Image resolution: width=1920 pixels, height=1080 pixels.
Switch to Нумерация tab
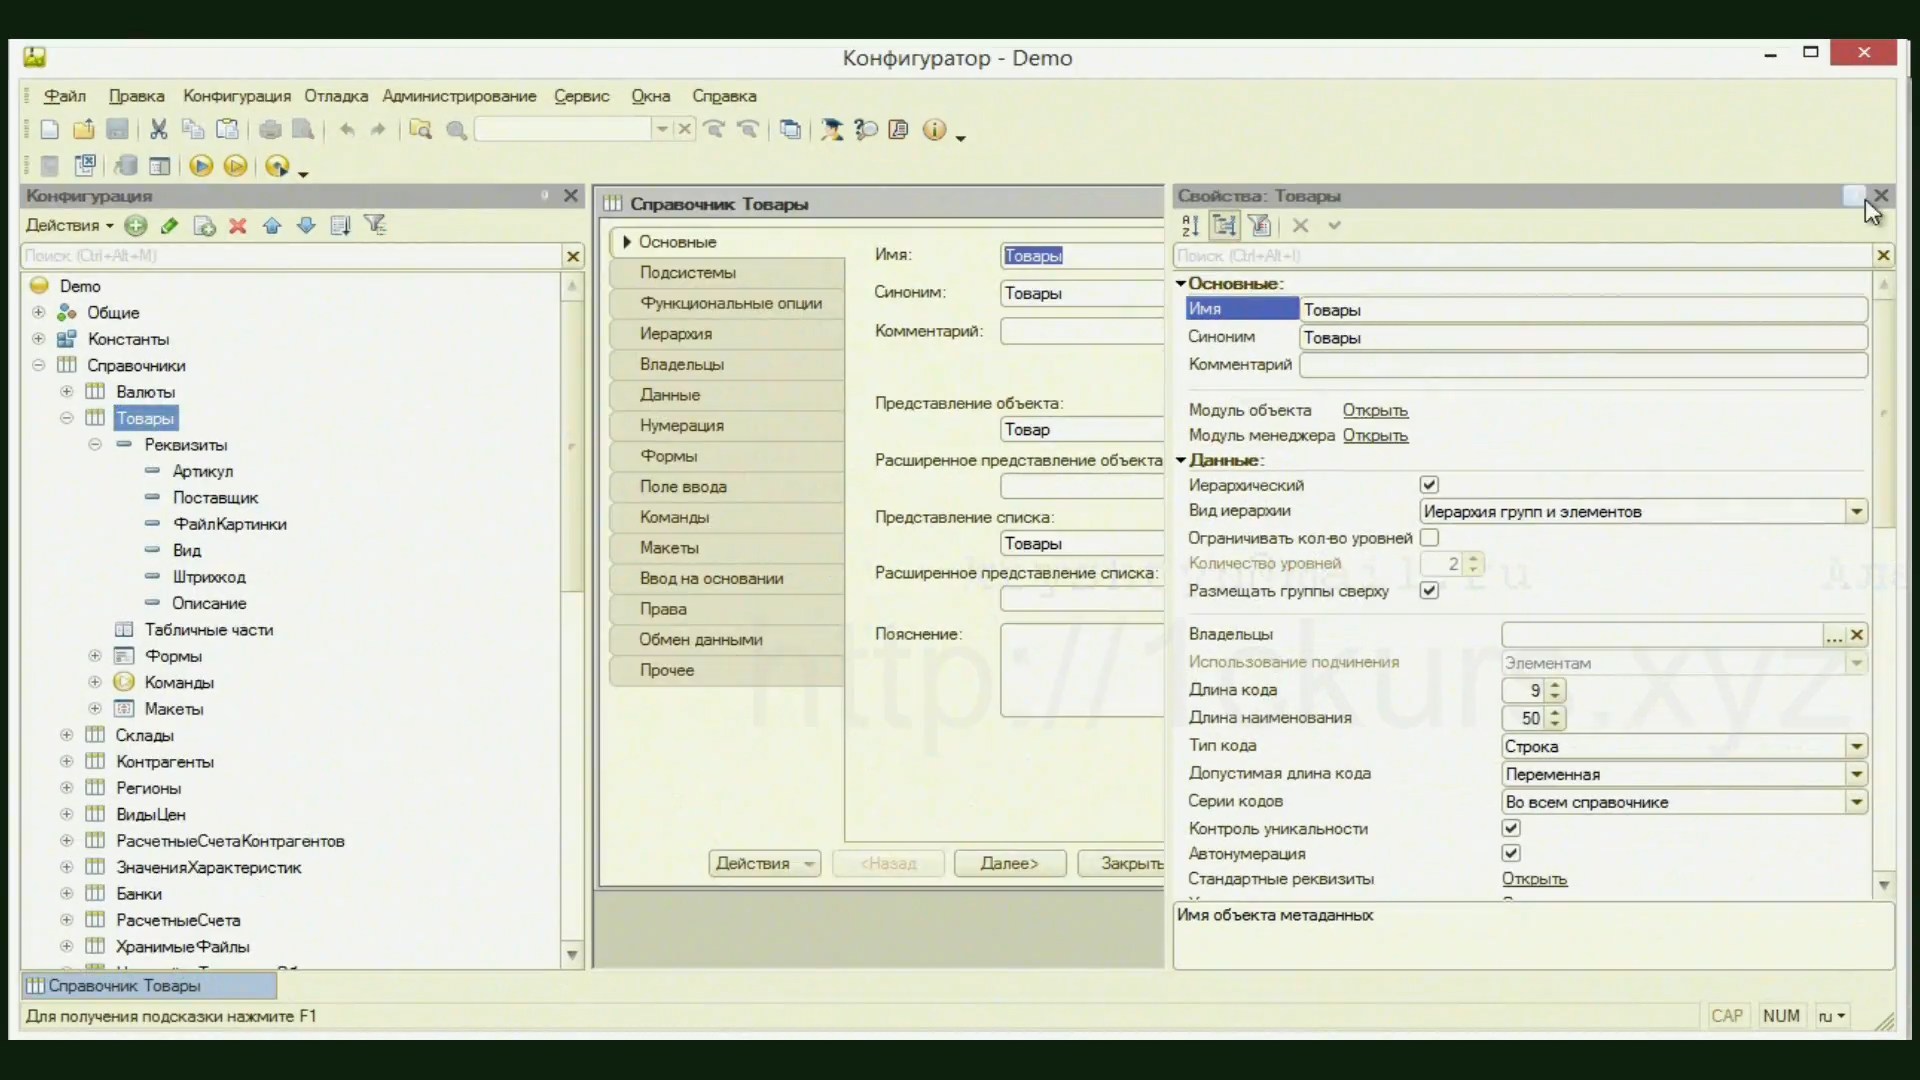coord(727,426)
